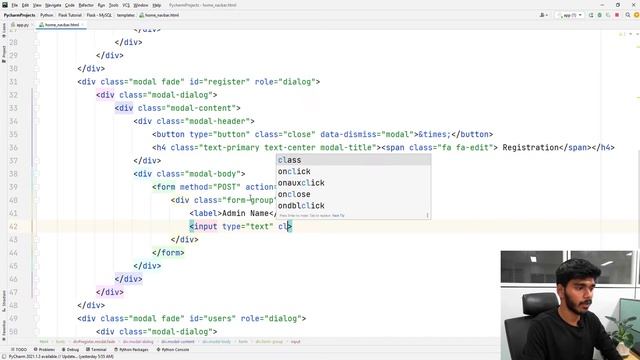640x360 pixels.
Task: Click '<label>Admin Name' on line 41
Action: 229,213
